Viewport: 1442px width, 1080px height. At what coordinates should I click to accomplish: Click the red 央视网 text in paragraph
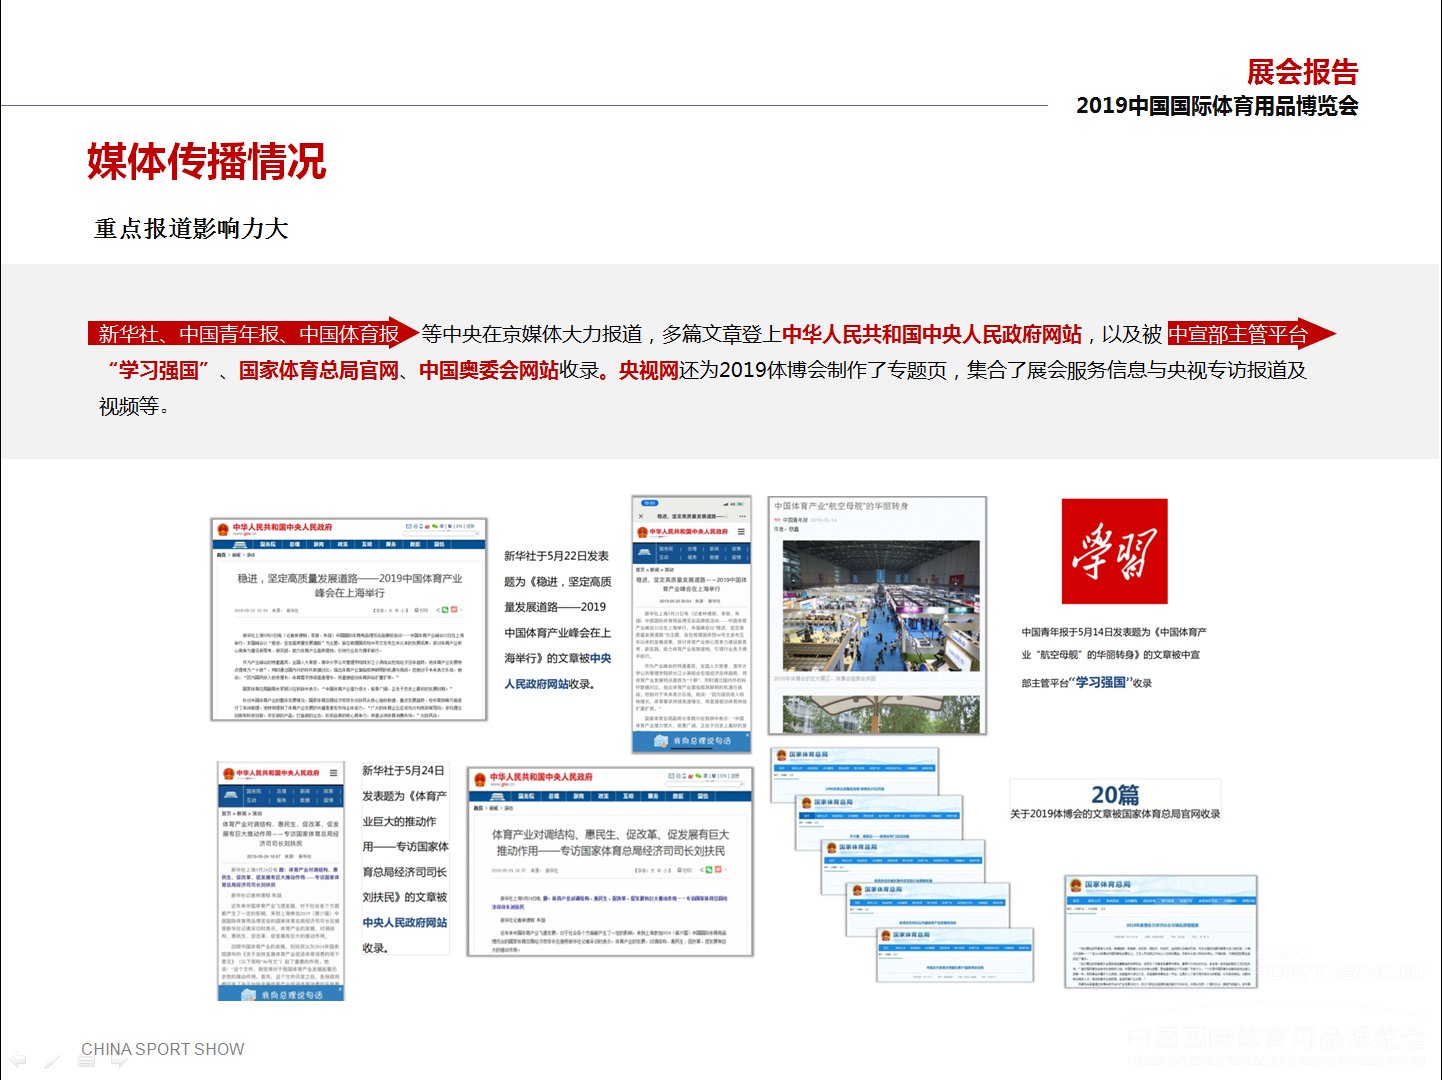point(649,370)
